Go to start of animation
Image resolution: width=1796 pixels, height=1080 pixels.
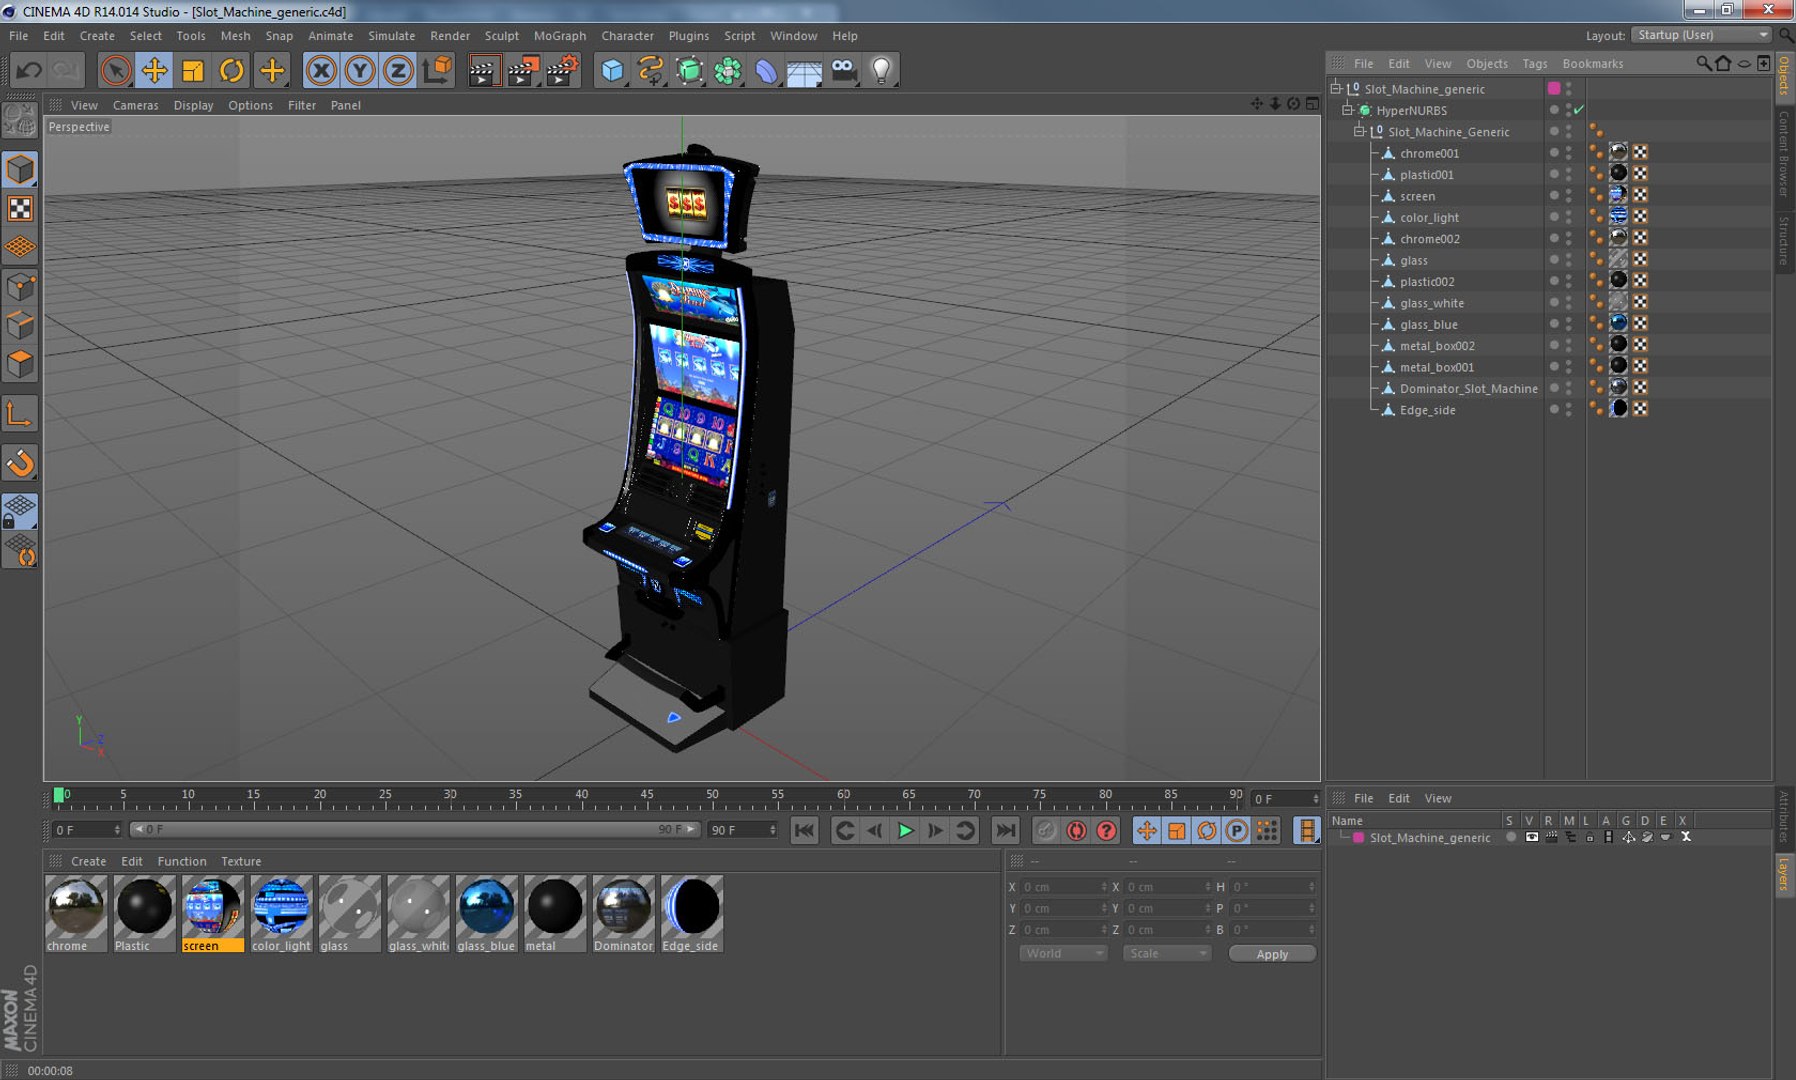pyautogui.click(x=804, y=830)
